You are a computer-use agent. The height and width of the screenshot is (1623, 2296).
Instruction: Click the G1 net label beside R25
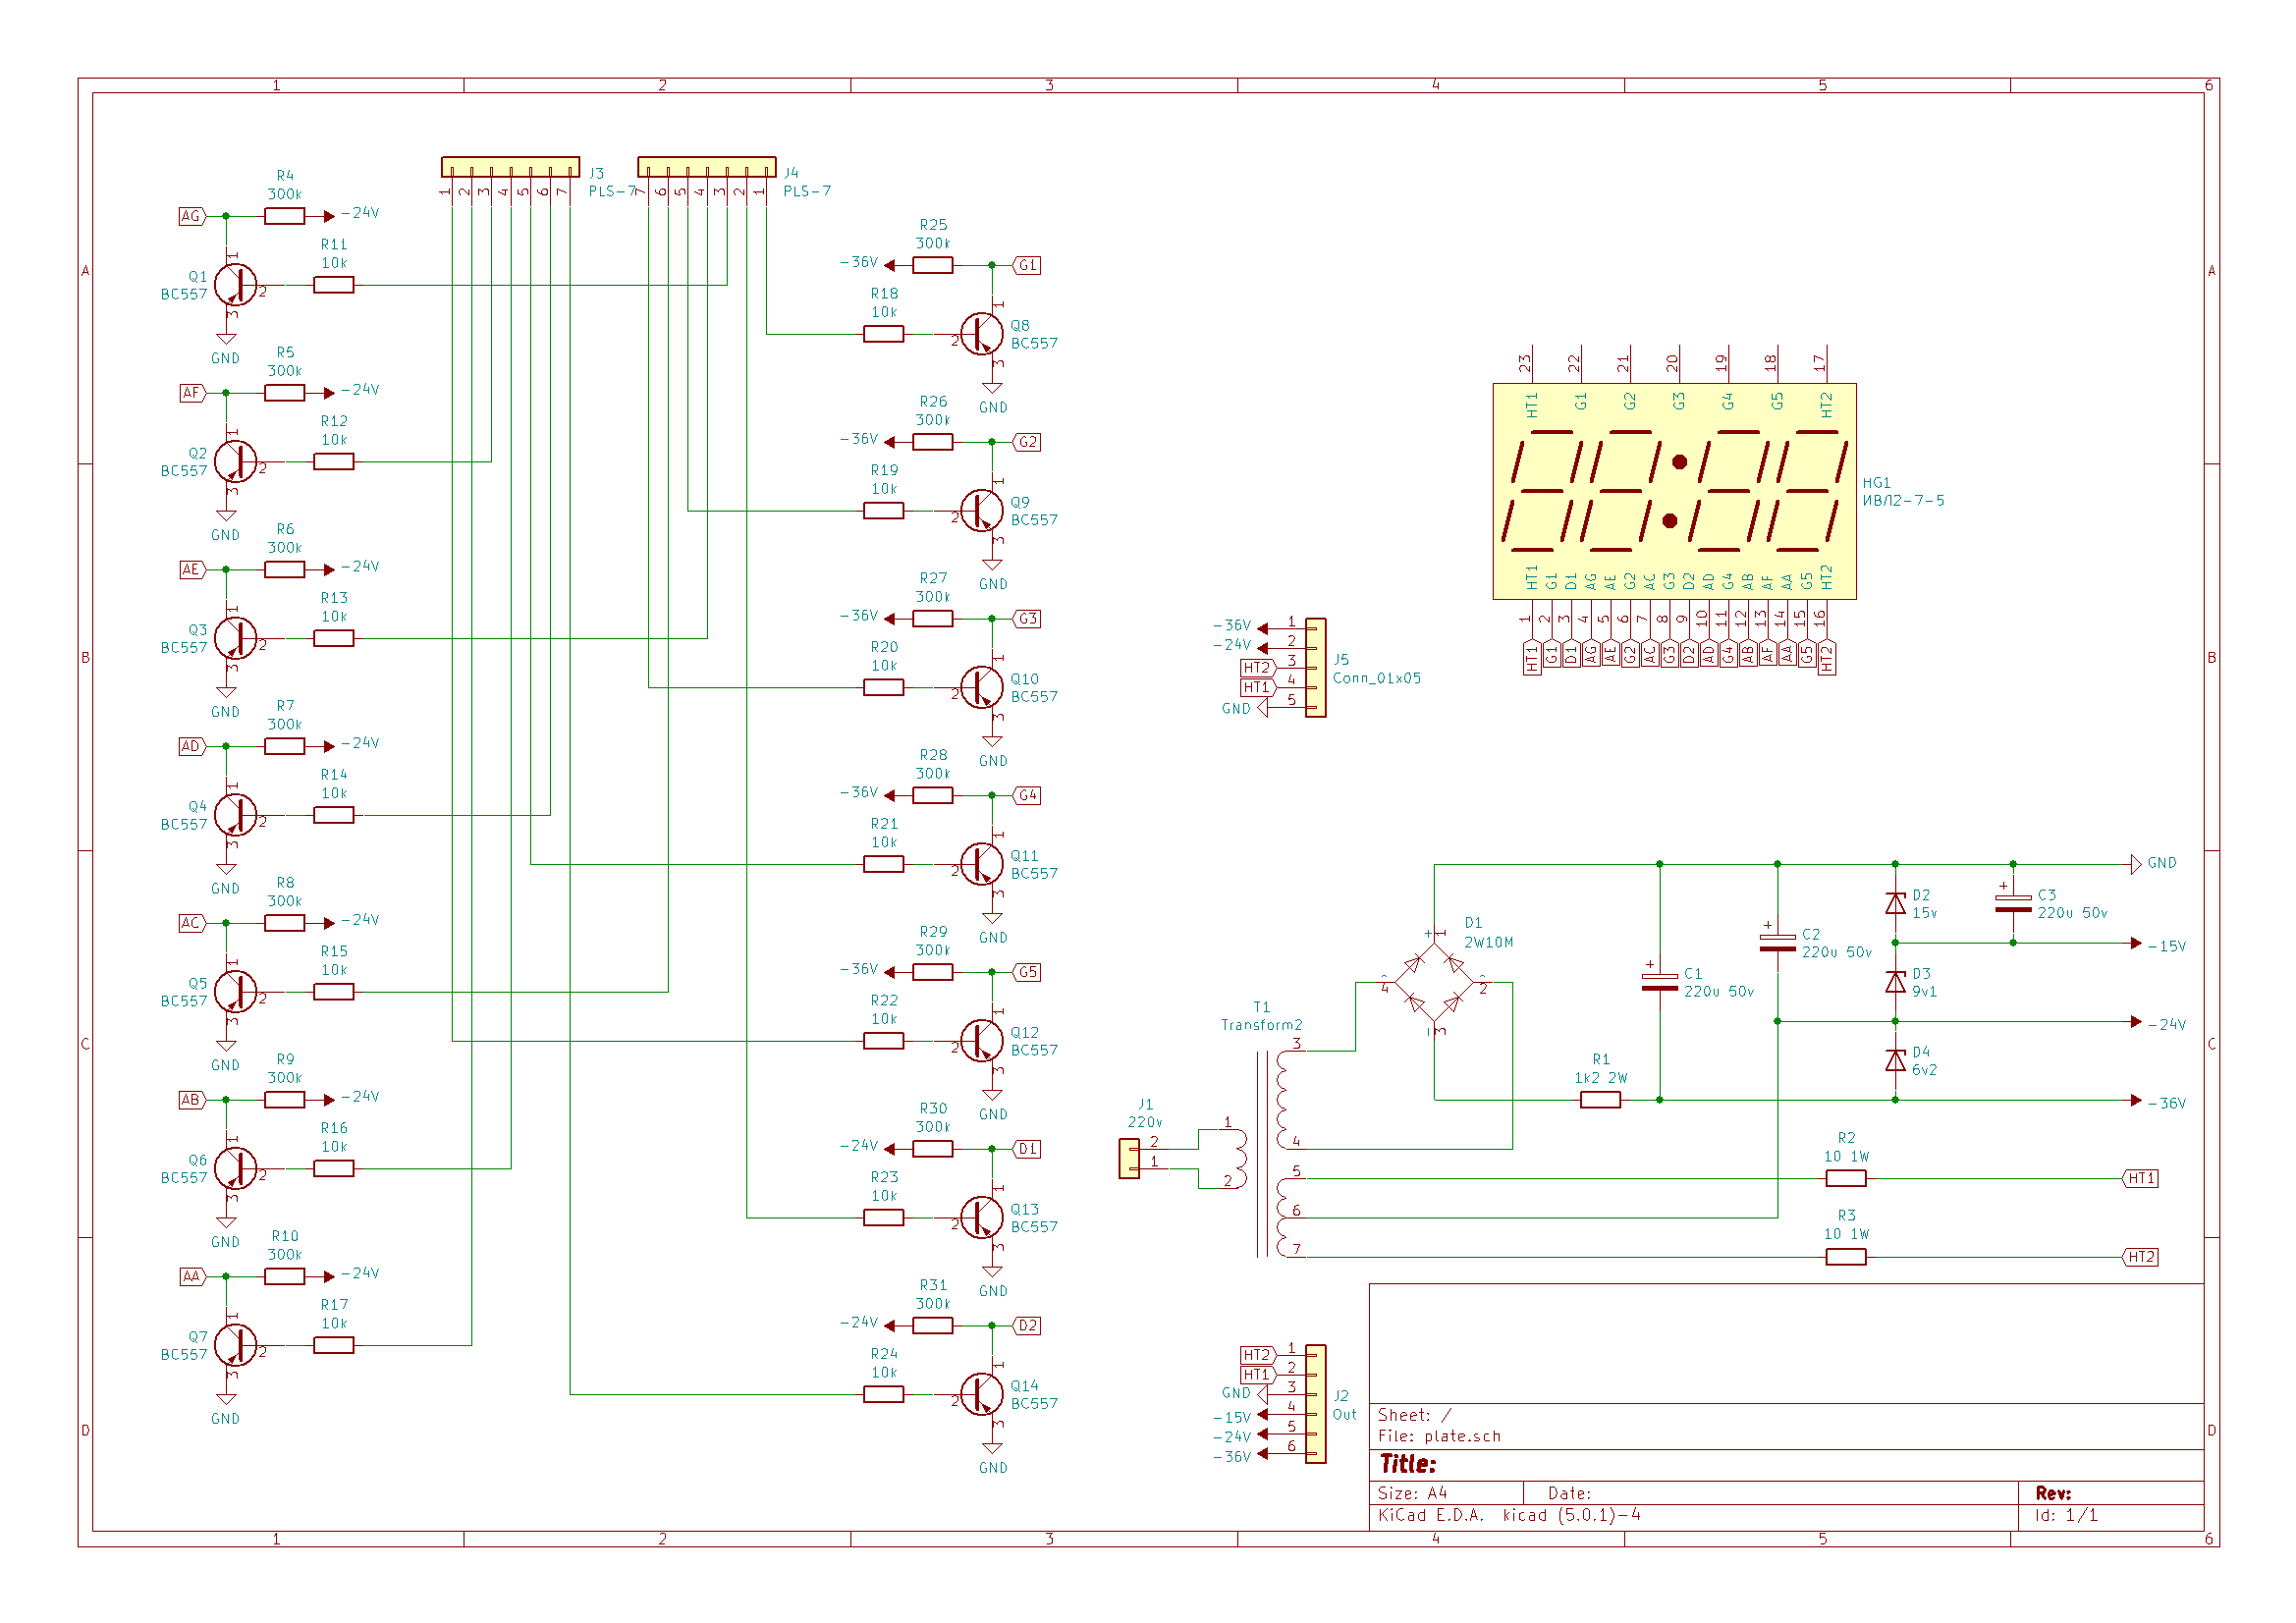(1027, 265)
